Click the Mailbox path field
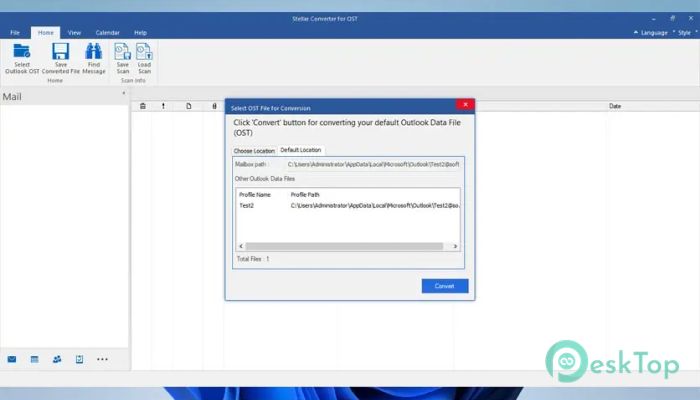700x400 pixels. [x=373, y=164]
